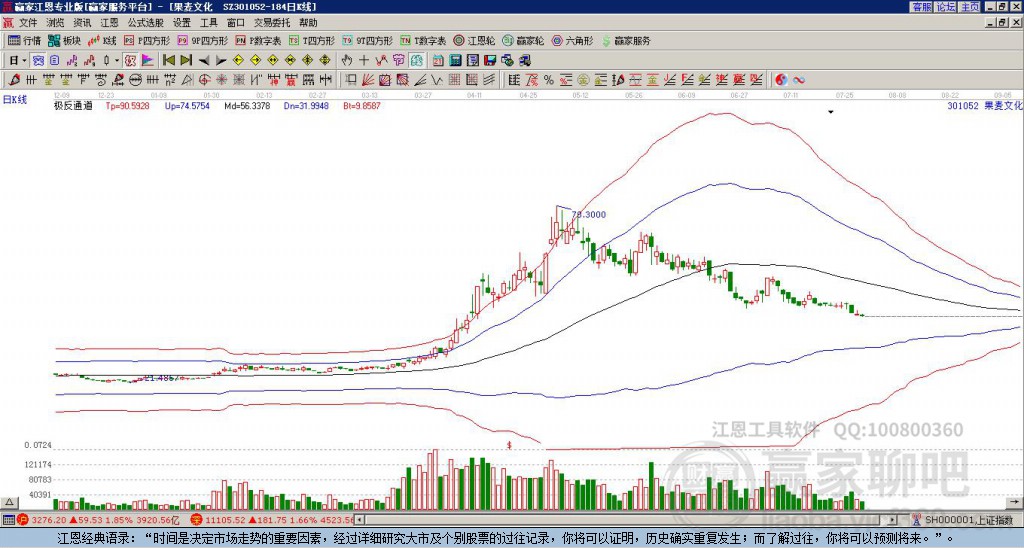Open the 文件 menu
The width and height of the screenshot is (1024, 548).
point(28,23)
